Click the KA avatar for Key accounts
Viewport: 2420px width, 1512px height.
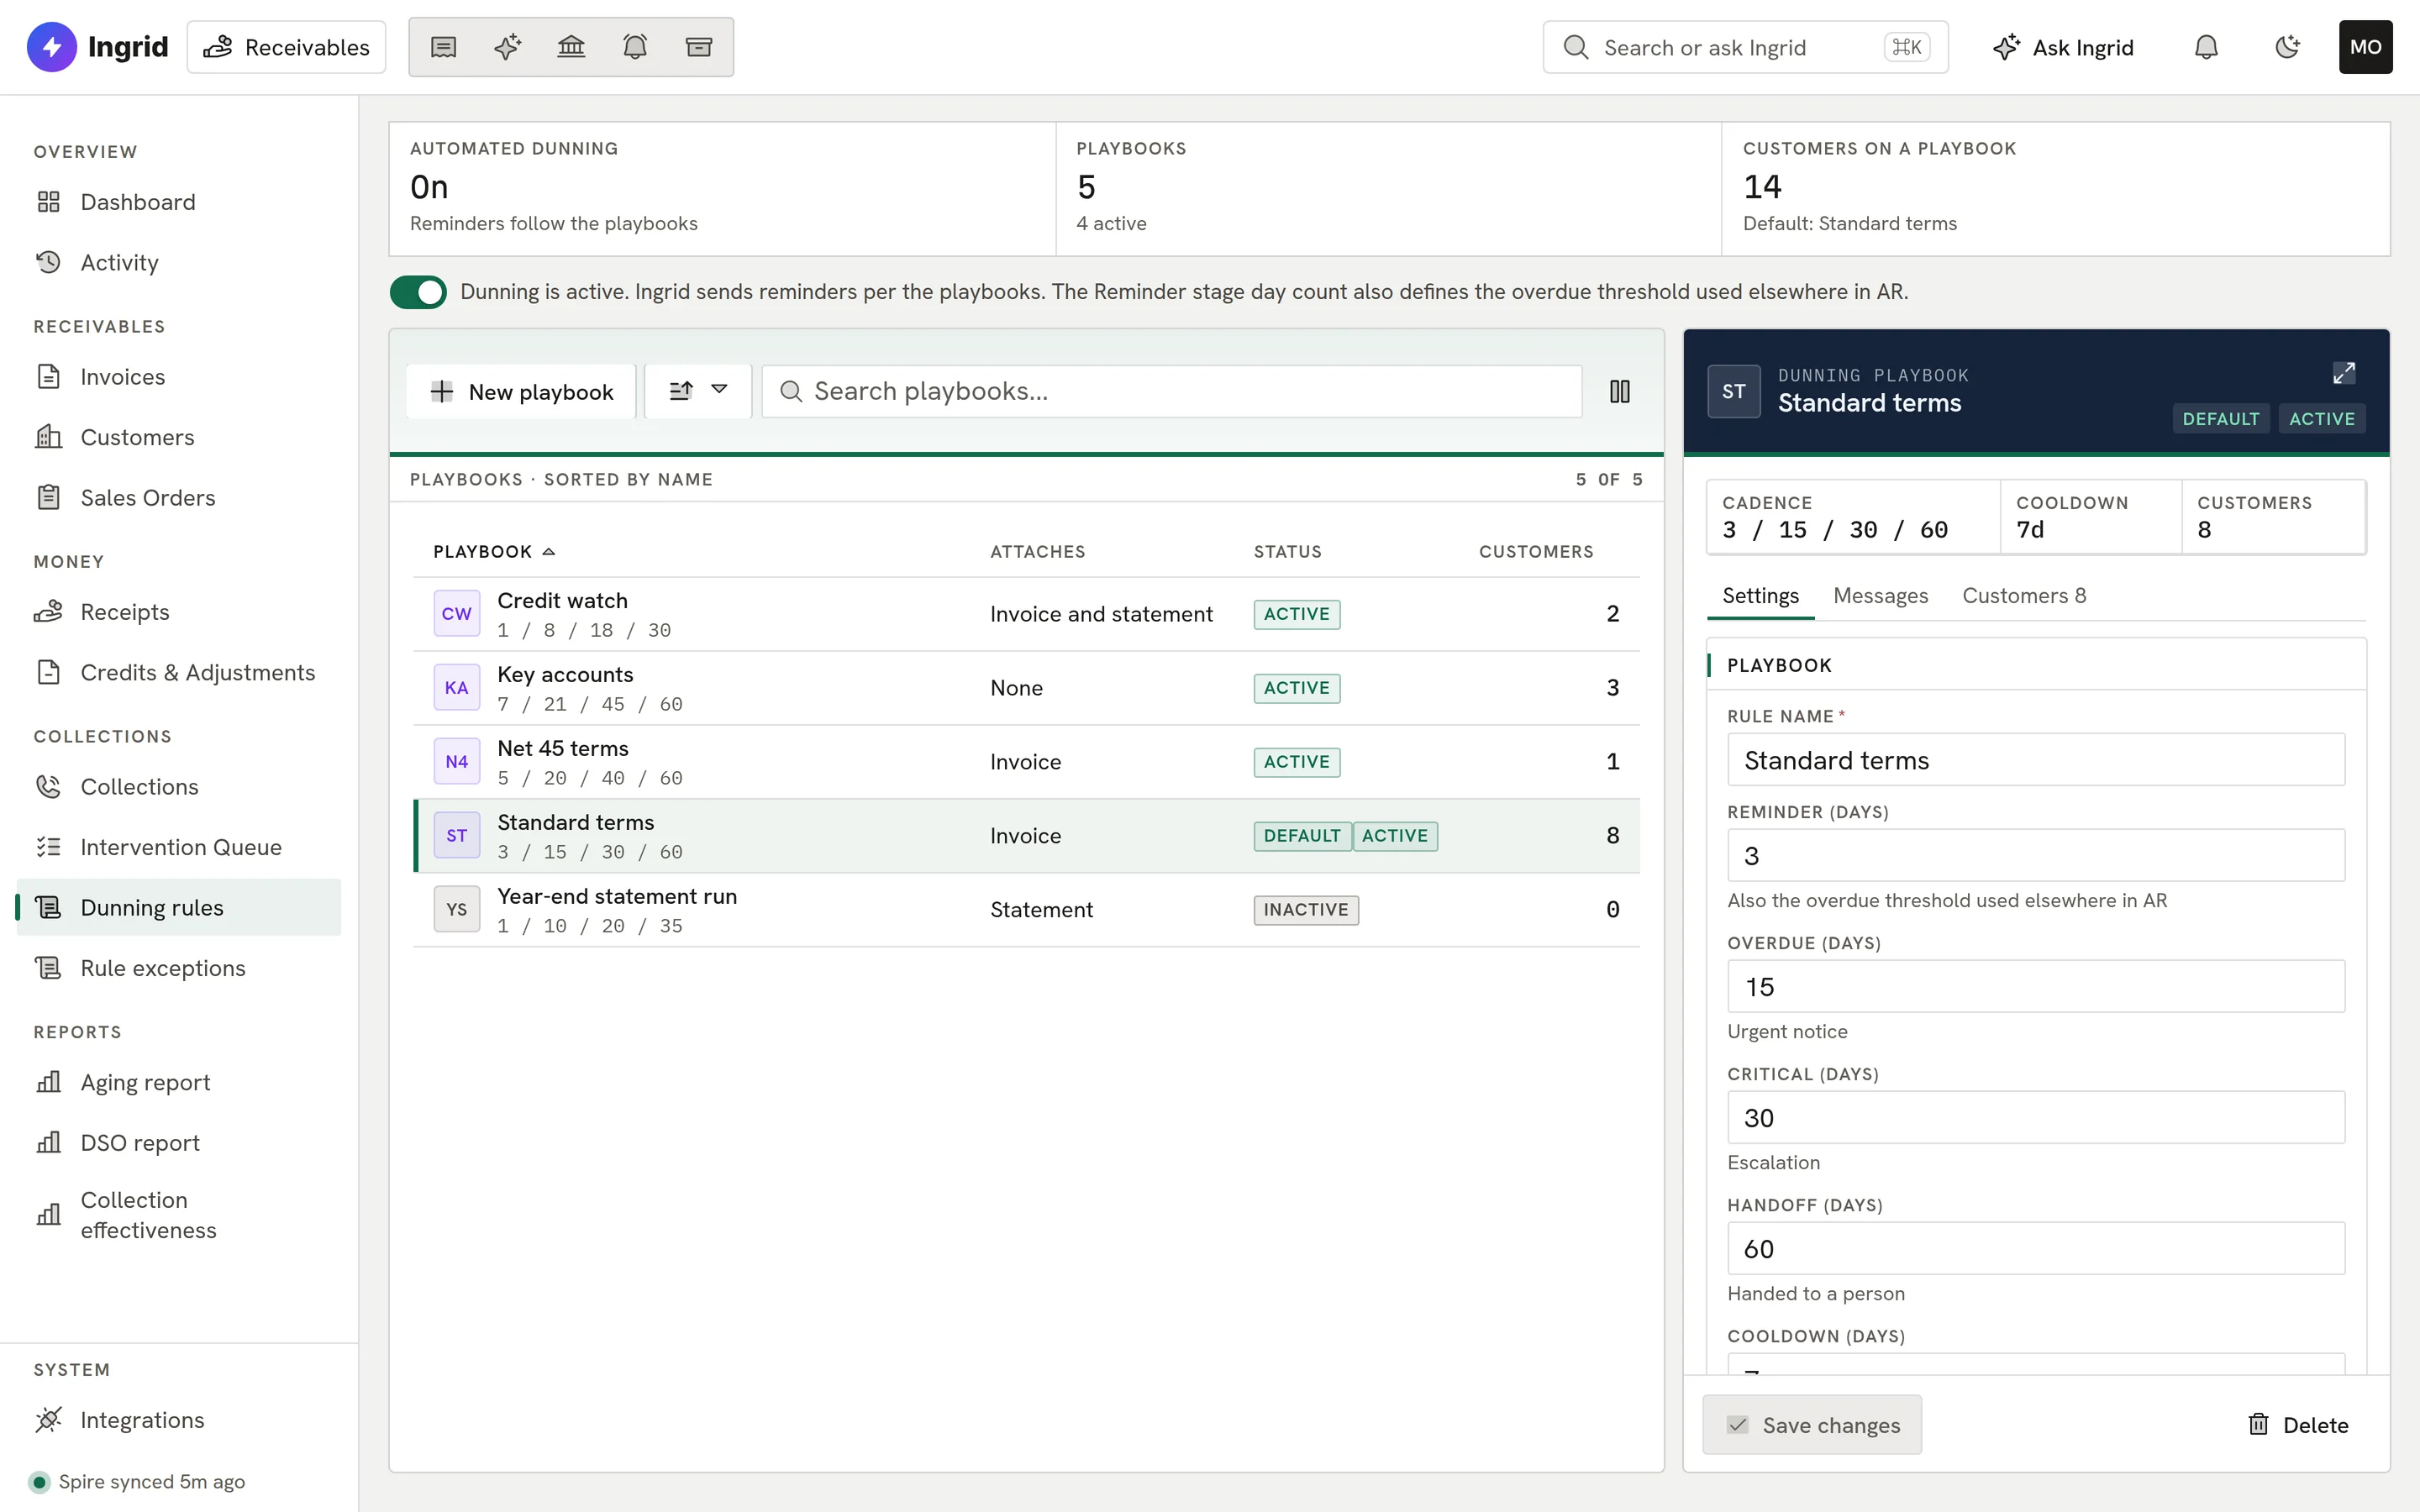click(457, 687)
